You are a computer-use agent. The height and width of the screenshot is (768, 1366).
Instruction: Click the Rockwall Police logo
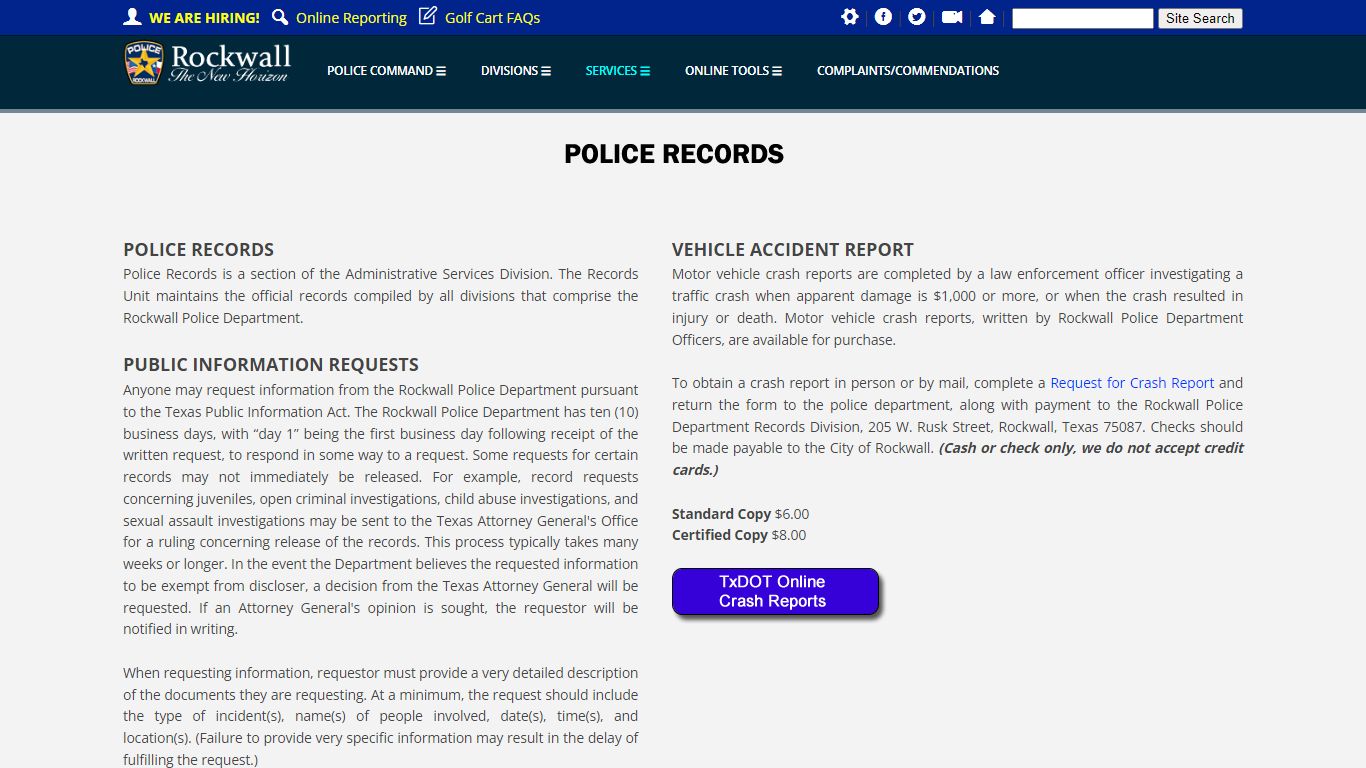click(x=208, y=63)
